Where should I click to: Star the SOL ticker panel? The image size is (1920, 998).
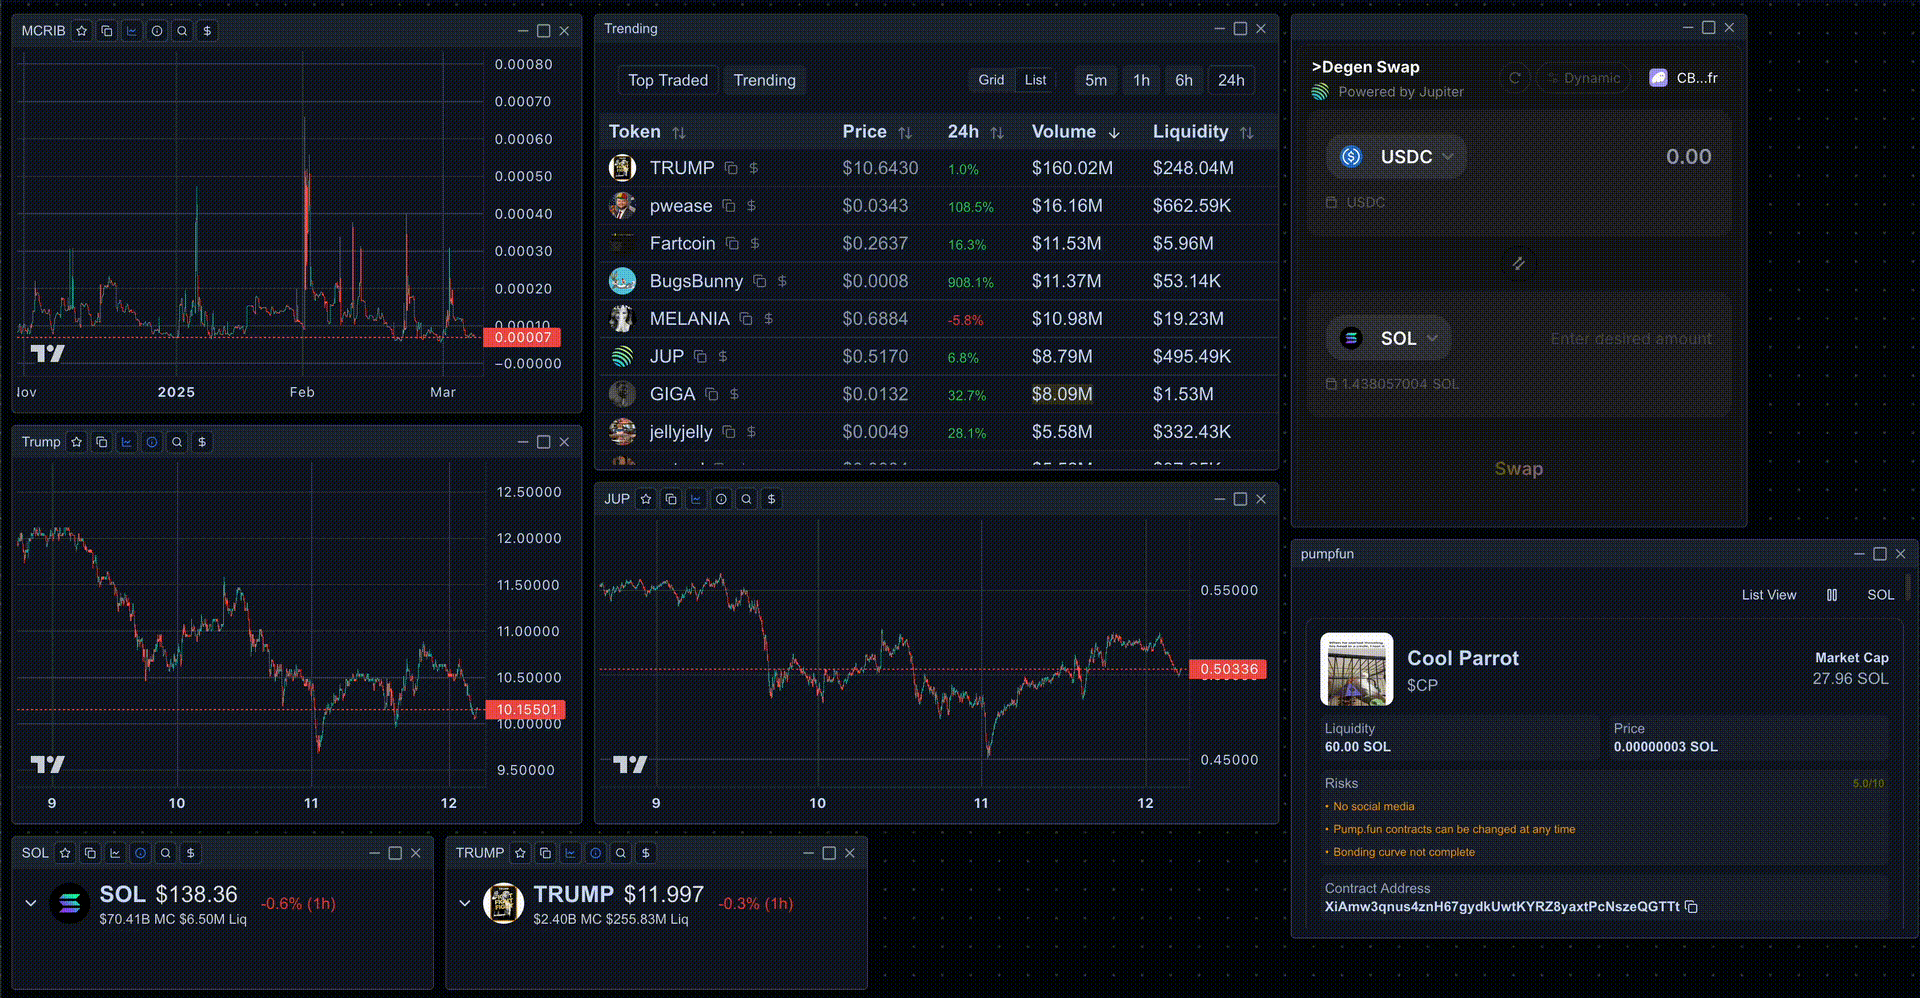[65, 853]
